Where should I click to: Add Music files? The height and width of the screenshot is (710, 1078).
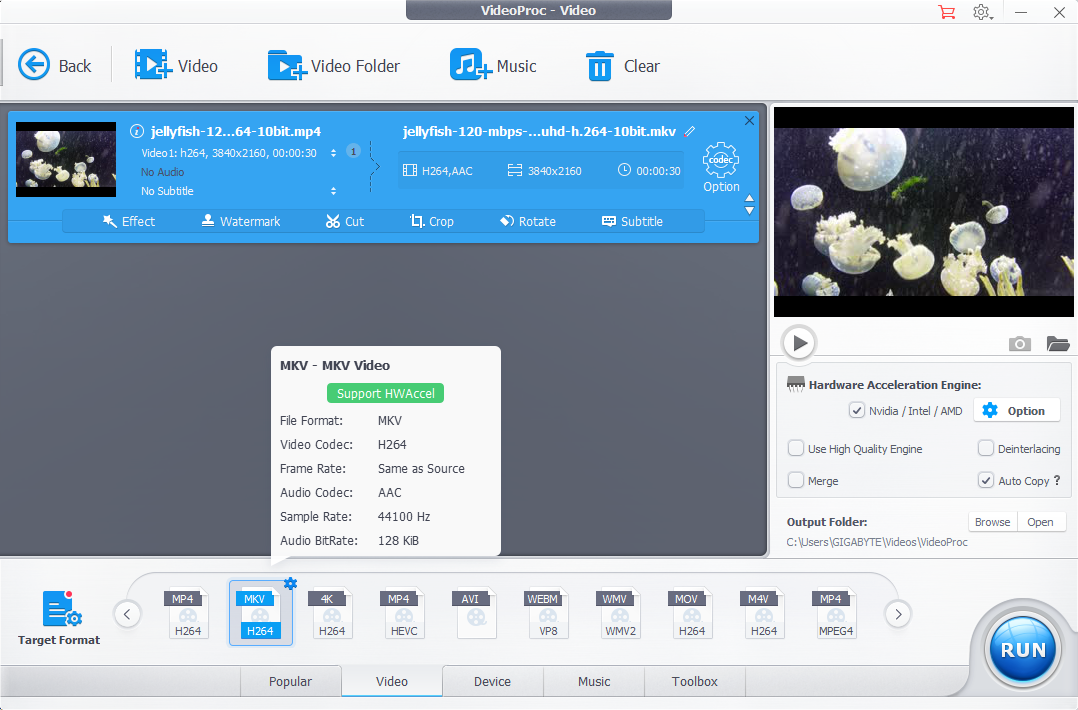coord(493,66)
